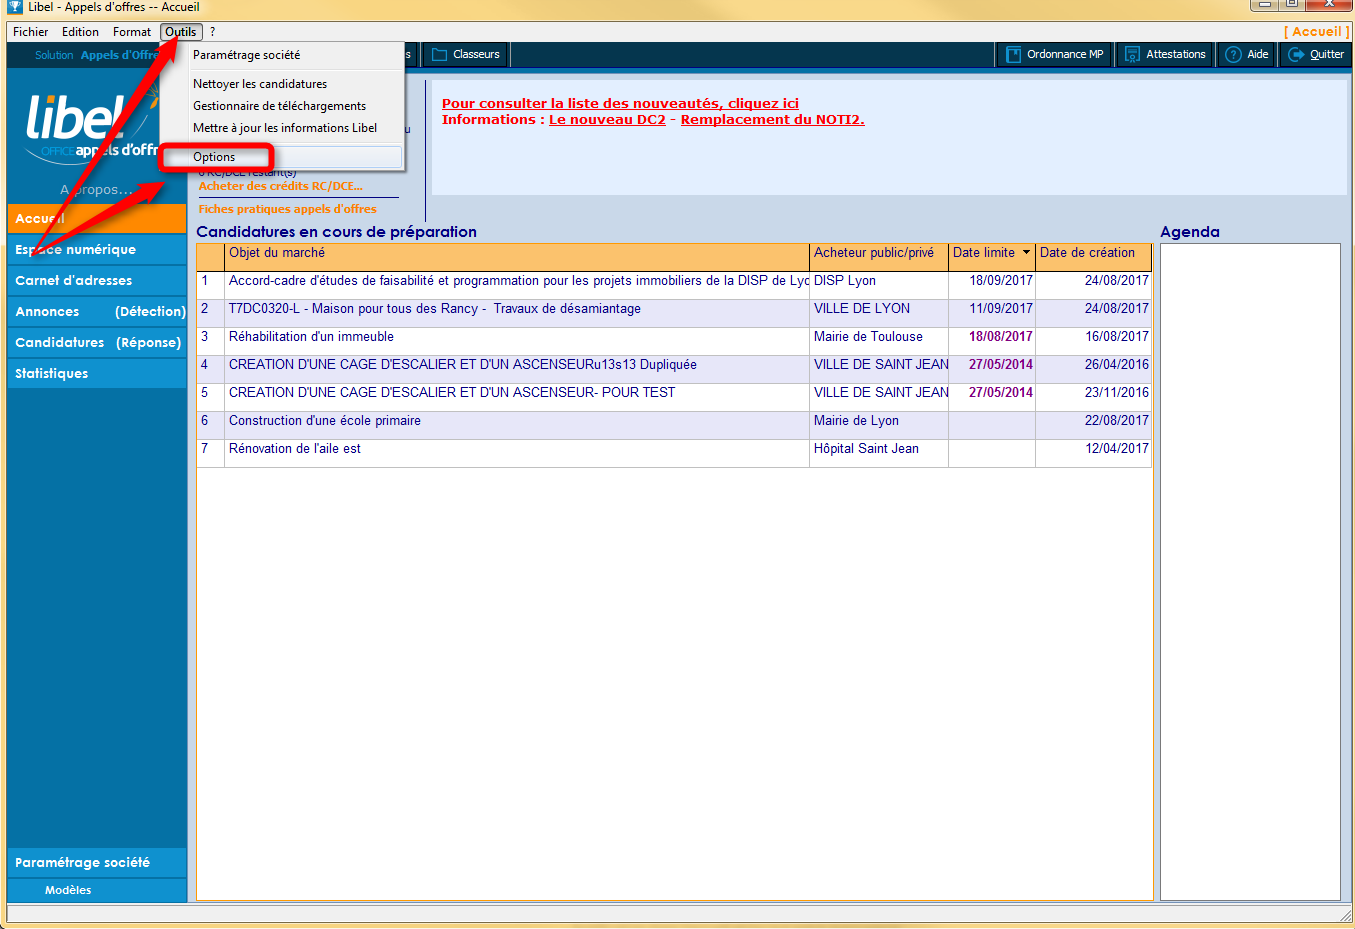The image size is (1355, 929).
Task: Go to Accueil in the sidebar
Action: pos(97,218)
